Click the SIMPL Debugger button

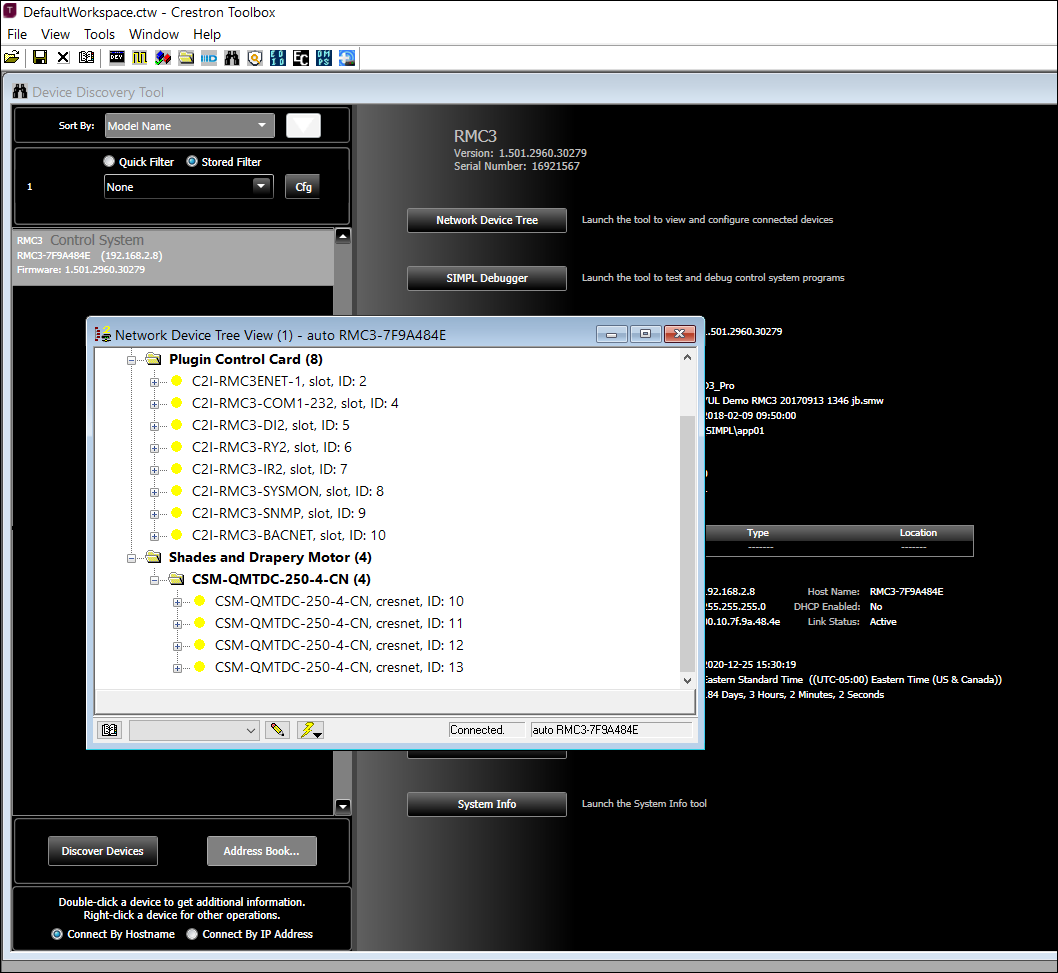(x=487, y=278)
